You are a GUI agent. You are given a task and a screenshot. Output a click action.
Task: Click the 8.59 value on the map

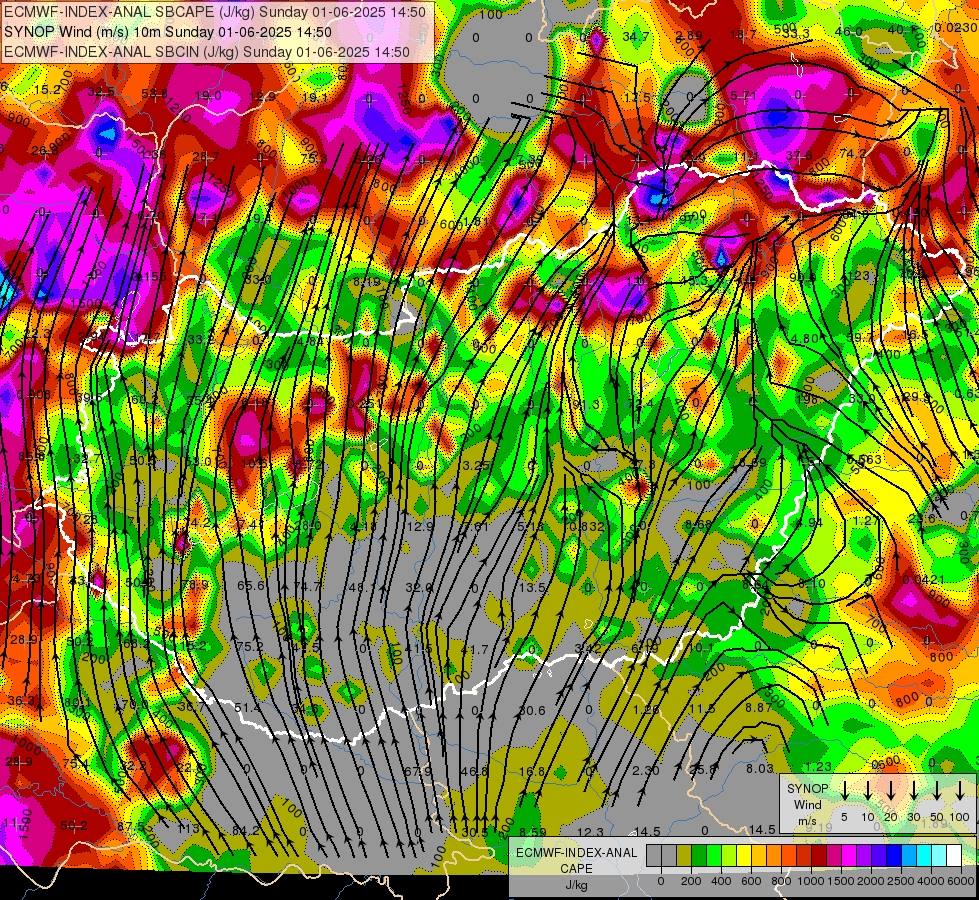point(533,832)
